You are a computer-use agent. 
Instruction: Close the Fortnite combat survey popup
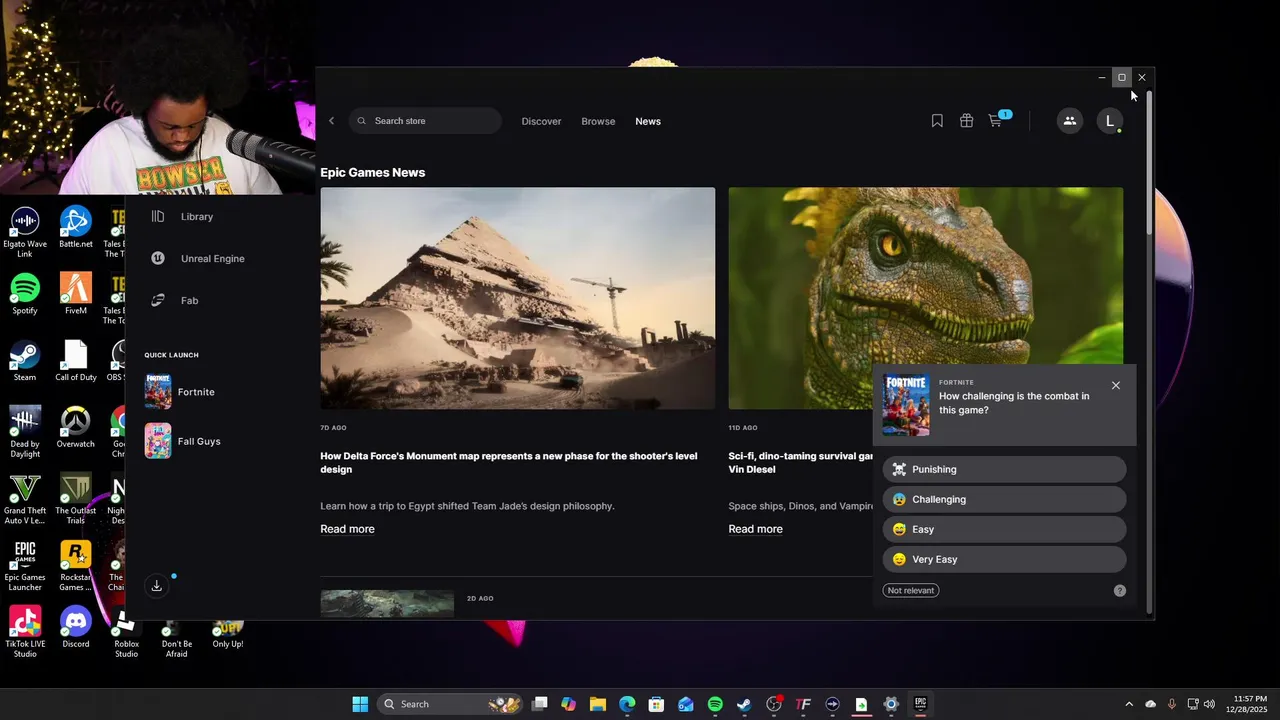(1116, 386)
